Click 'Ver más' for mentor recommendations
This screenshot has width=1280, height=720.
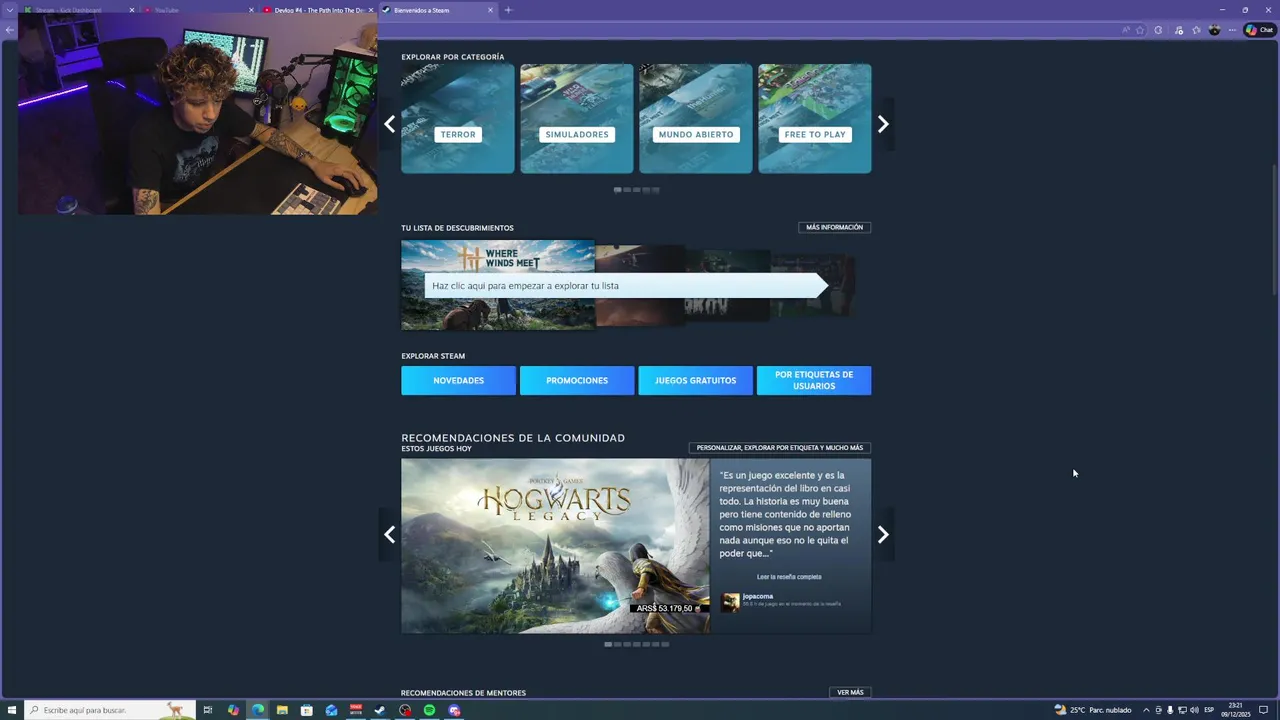(850, 693)
